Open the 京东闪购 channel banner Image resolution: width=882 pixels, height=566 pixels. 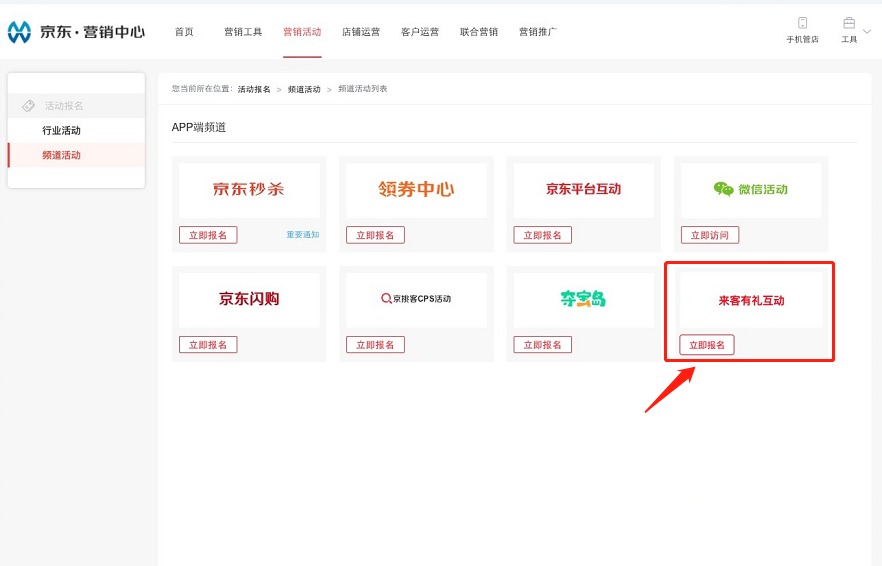pos(249,300)
